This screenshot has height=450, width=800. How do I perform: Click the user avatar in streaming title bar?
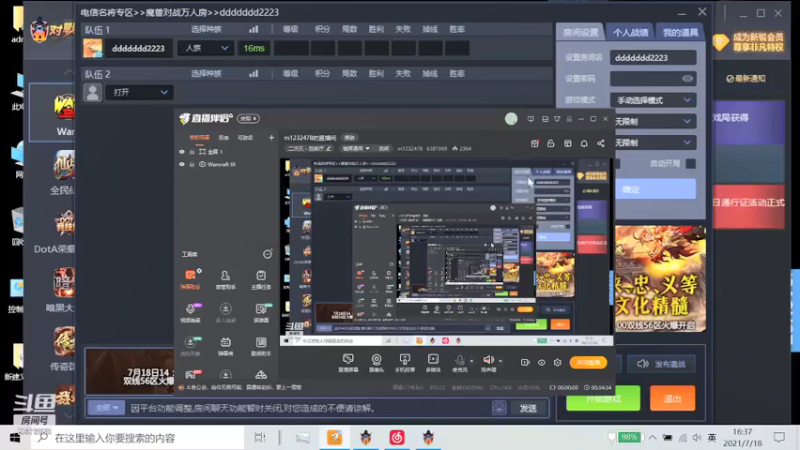pos(511,119)
